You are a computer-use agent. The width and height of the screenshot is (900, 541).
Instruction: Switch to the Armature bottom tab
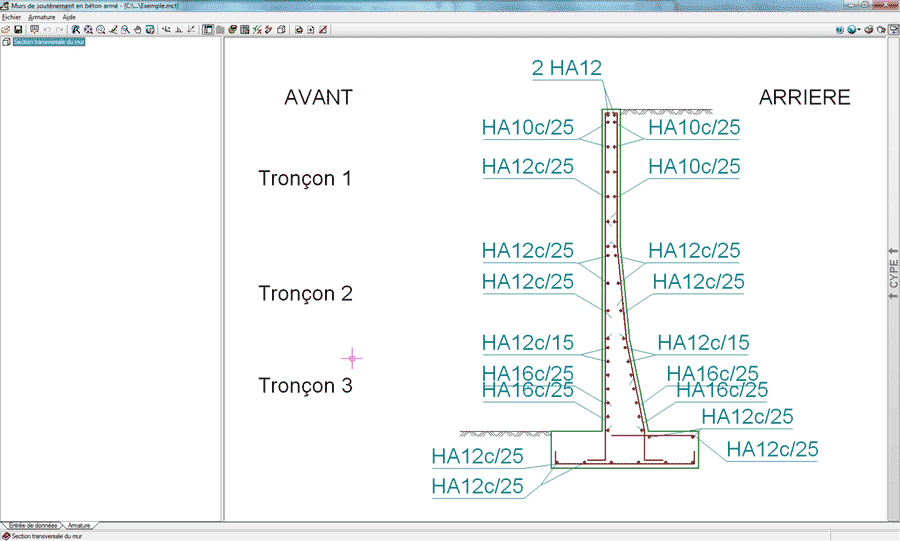click(79, 526)
